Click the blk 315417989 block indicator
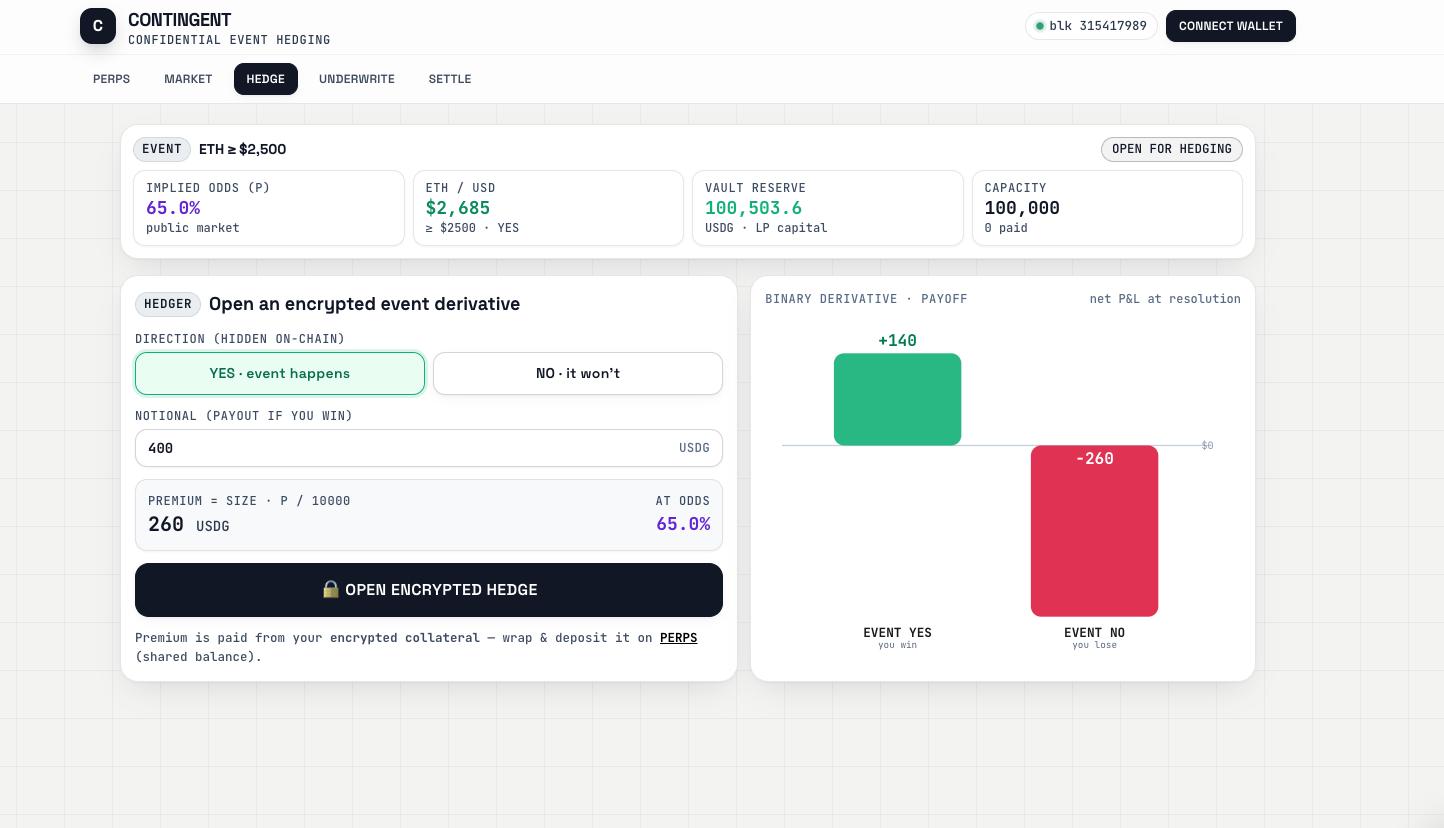The width and height of the screenshot is (1444, 828). tap(1091, 26)
